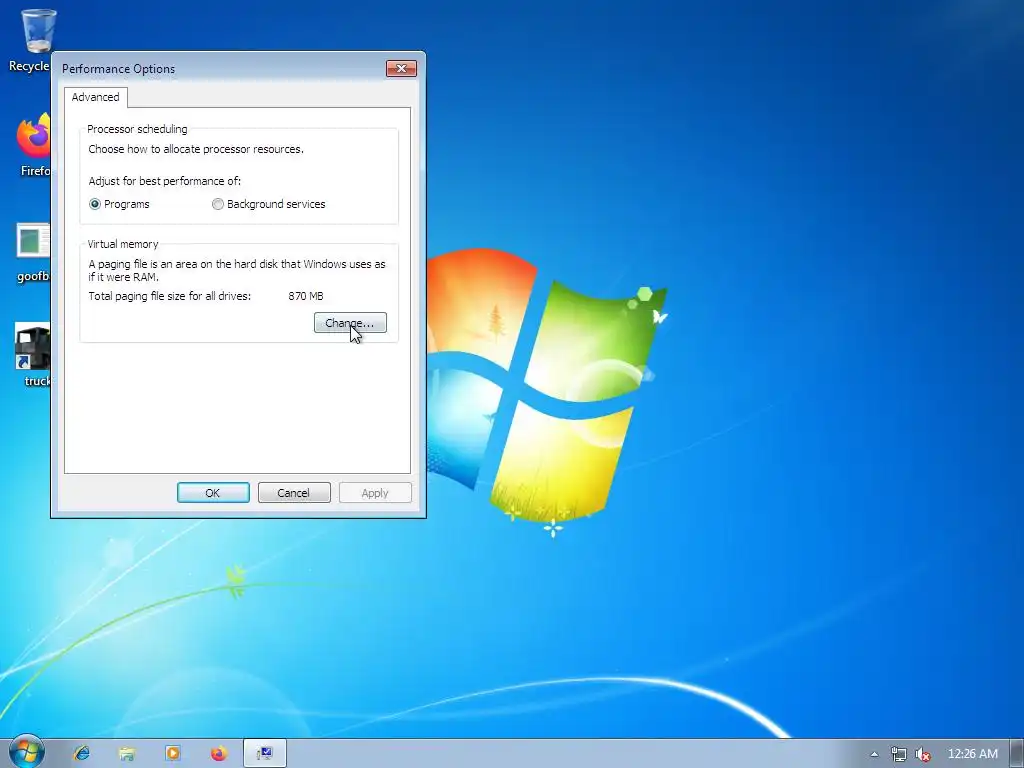Click the 870 MB paging file value
This screenshot has height=768, width=1024.
click(306, 296)
